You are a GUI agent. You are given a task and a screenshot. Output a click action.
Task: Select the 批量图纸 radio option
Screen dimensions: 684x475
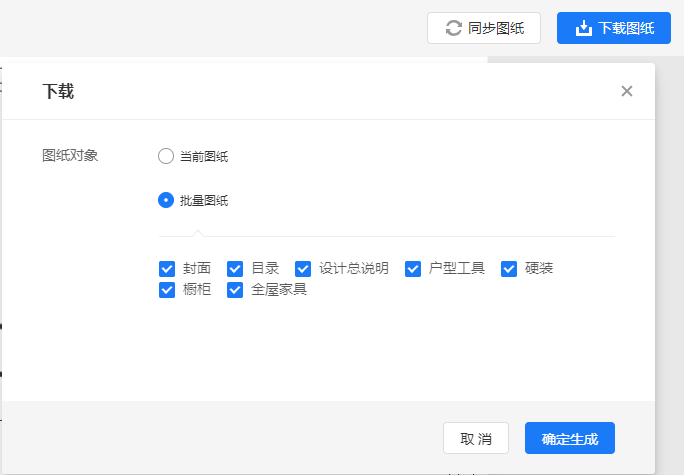(x=166, y=200)
